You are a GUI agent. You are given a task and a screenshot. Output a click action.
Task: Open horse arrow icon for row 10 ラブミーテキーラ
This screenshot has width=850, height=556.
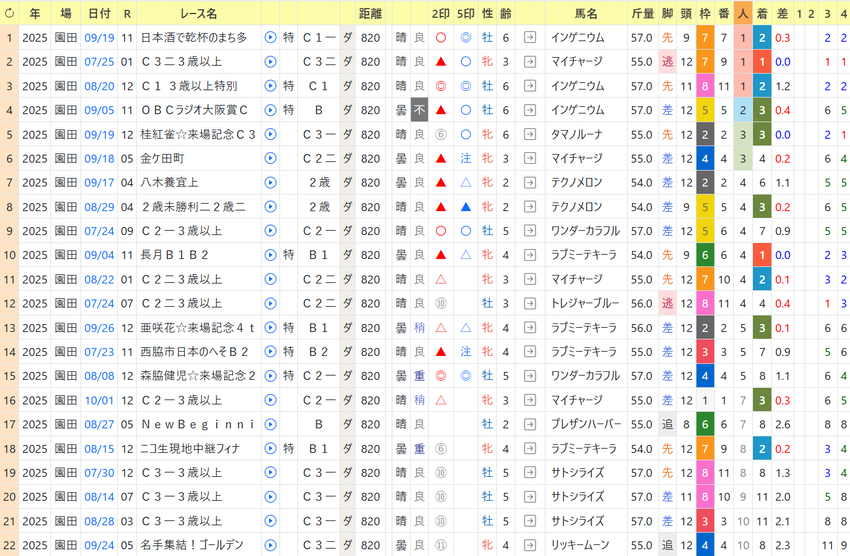(530, 255)
